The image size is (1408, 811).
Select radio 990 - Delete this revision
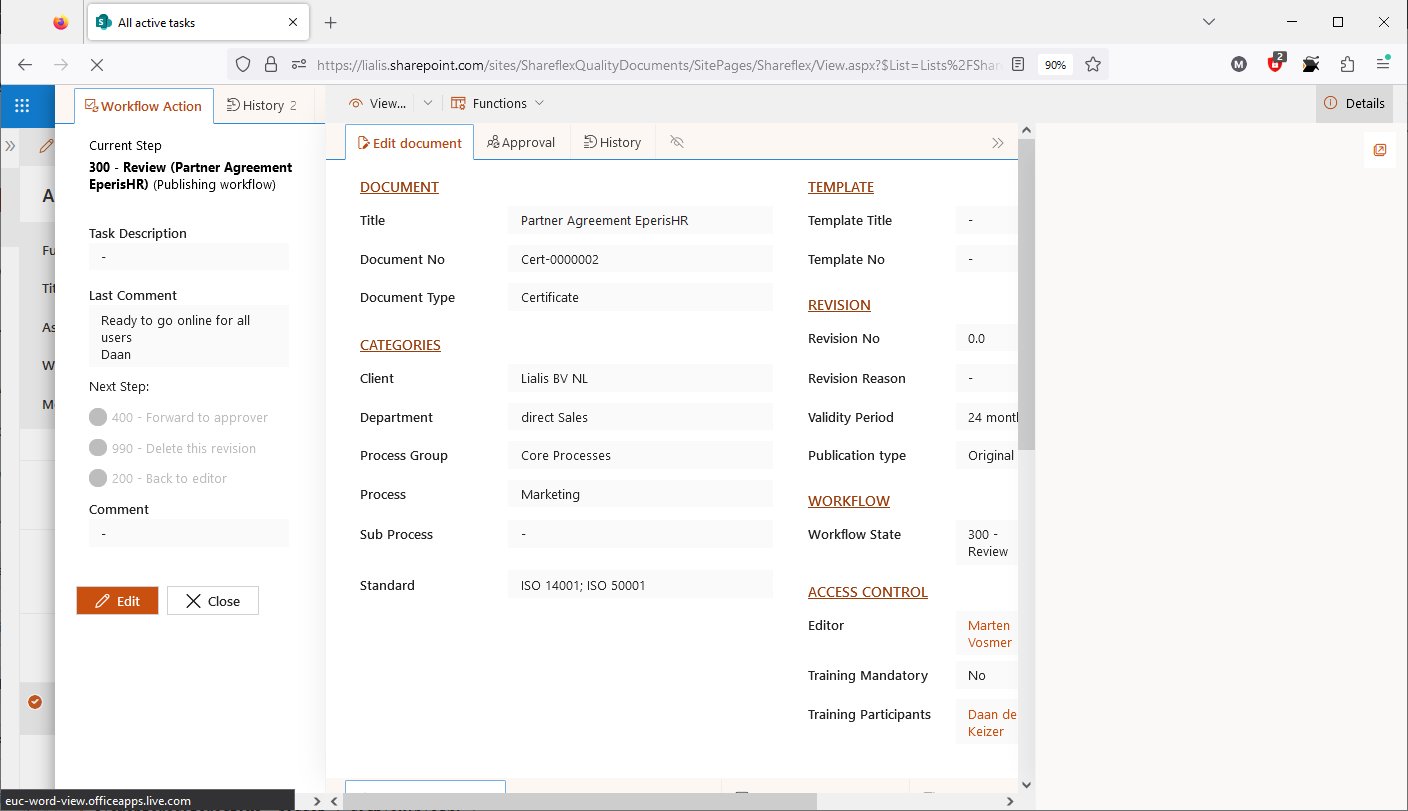[x=98, y=448]
